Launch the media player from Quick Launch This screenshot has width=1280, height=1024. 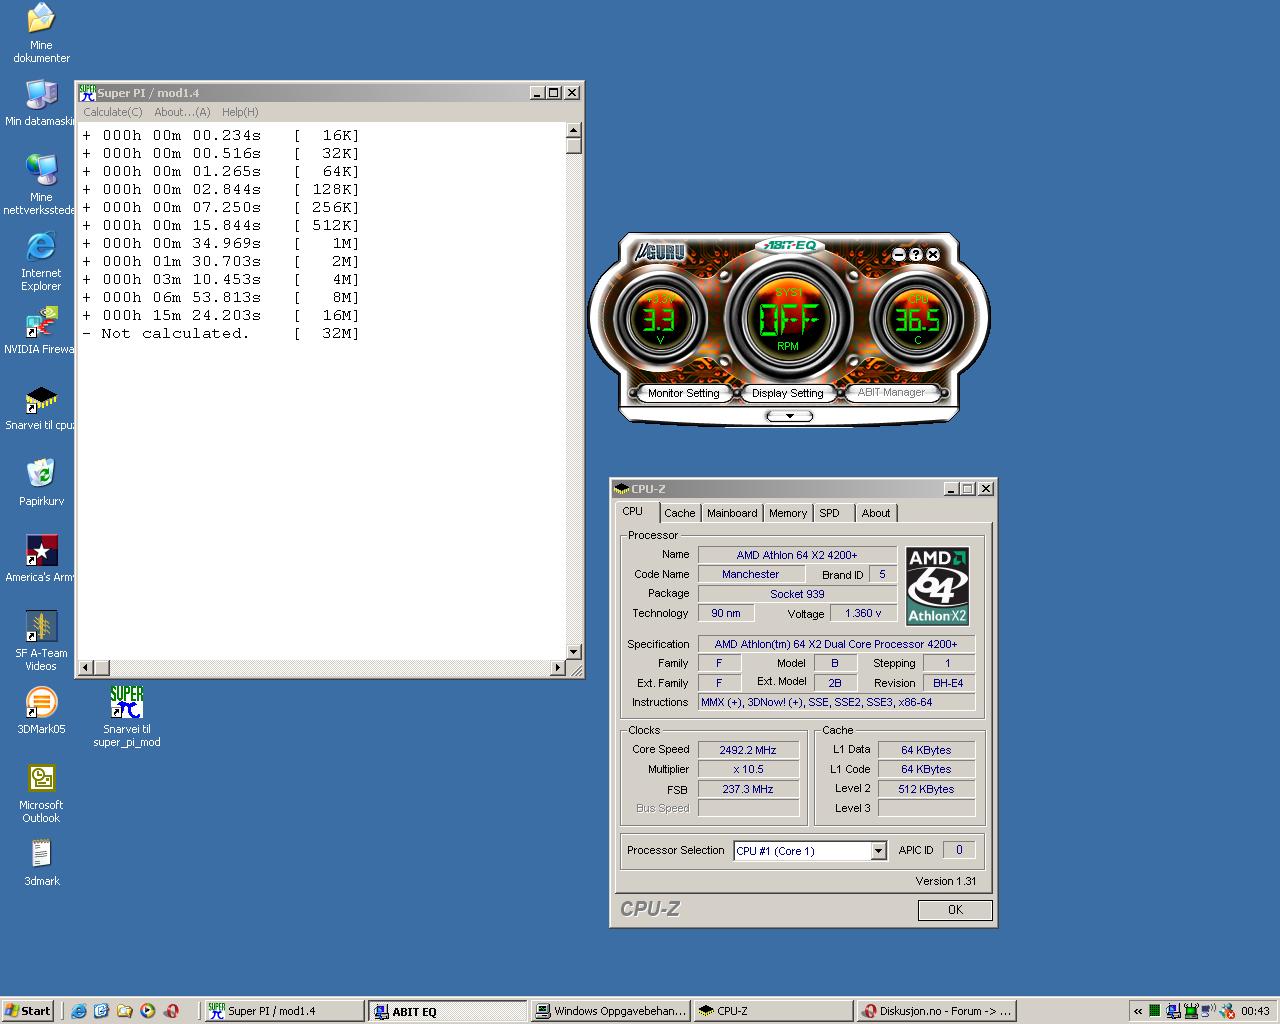[x=147, y=1011]
